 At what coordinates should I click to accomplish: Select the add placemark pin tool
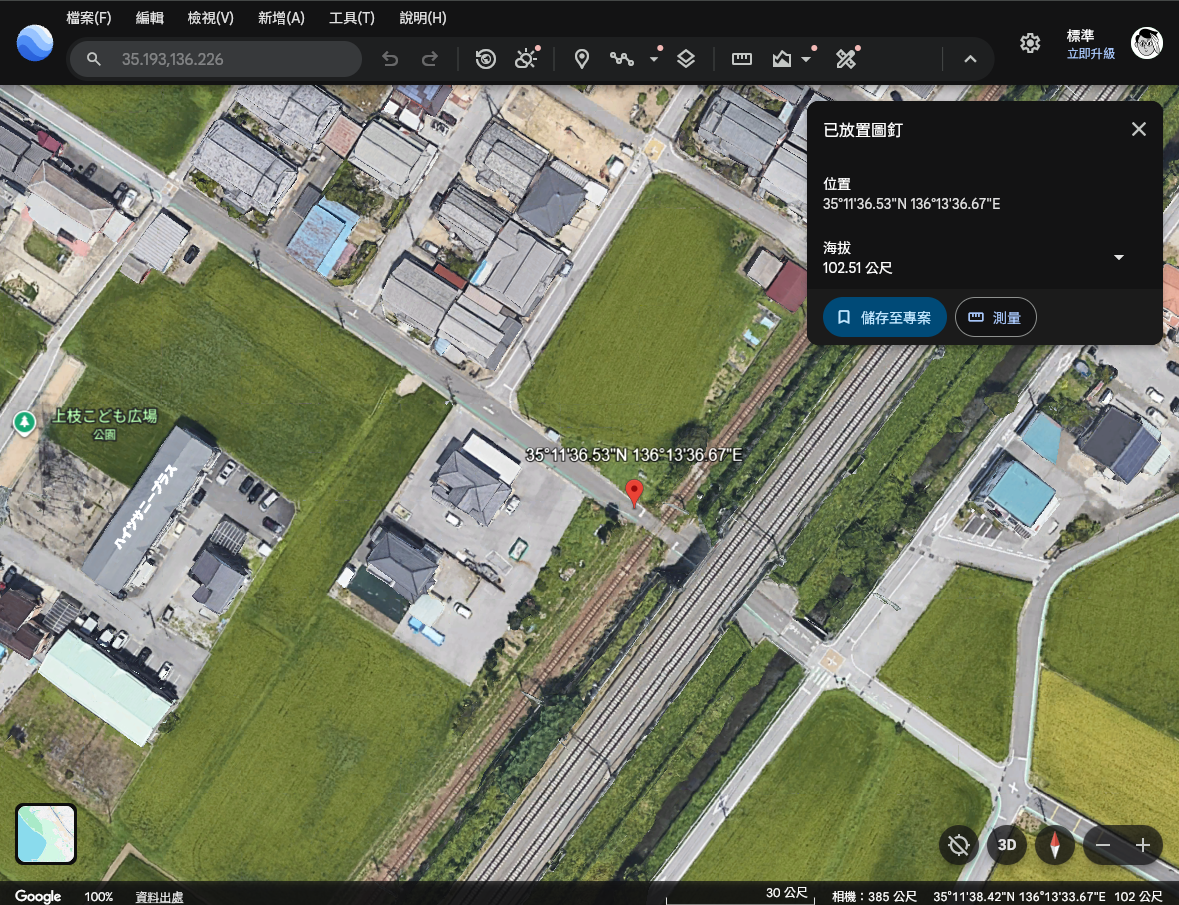(581, 59)
